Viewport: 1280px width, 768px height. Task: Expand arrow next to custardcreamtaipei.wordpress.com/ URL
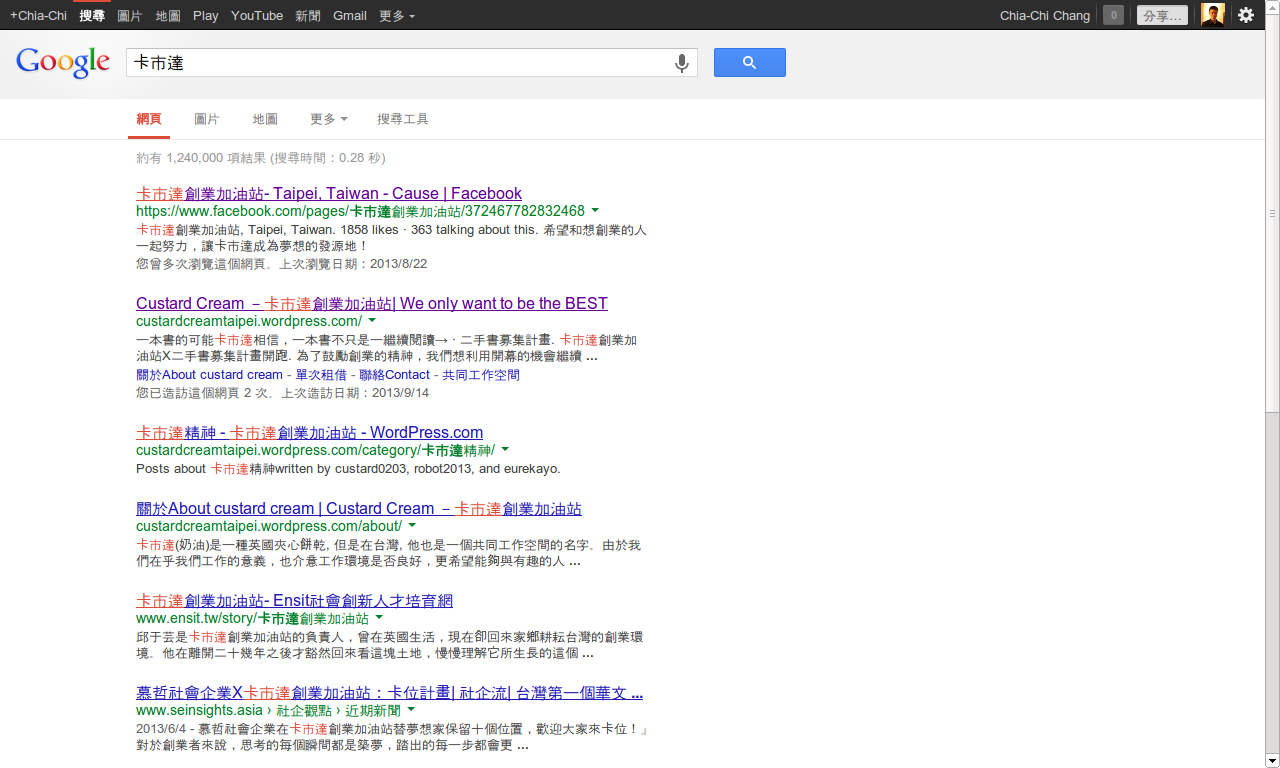(x=372, y=321)
